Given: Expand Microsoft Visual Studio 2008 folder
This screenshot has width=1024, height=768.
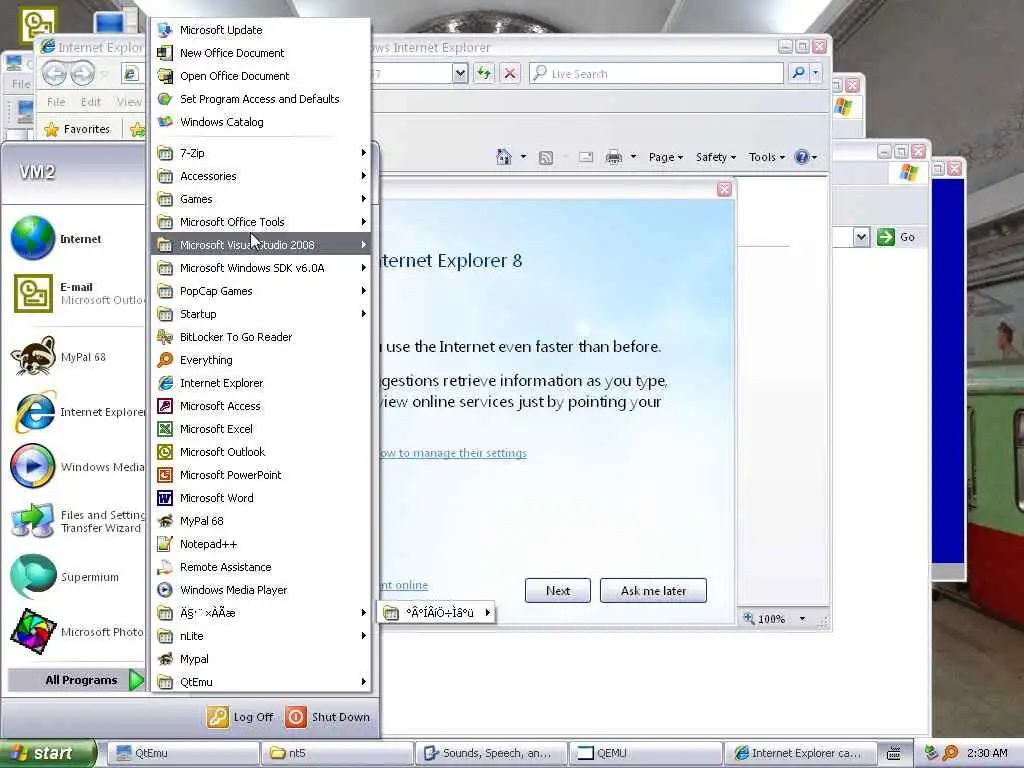Looking at the screenshot, I should point(261,245).
